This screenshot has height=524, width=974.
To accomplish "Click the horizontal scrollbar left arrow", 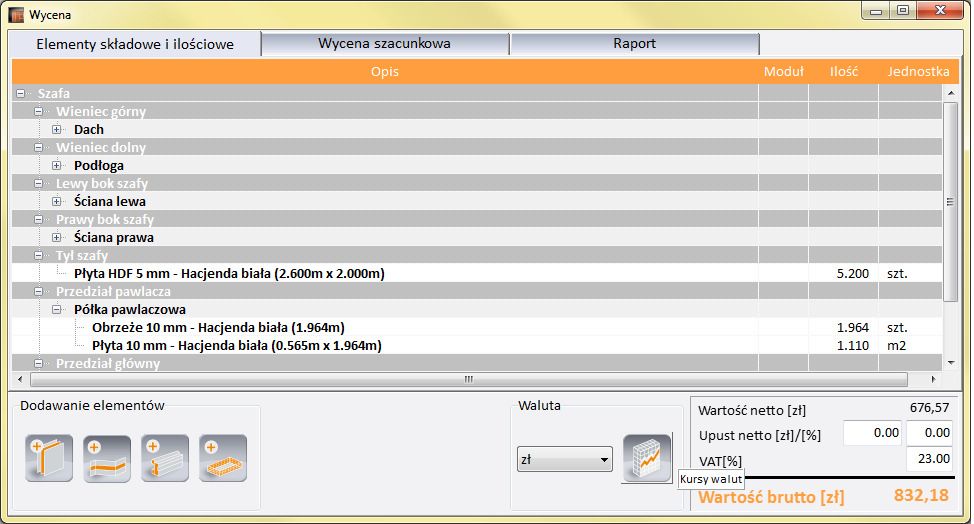I will tap(20, 379).
